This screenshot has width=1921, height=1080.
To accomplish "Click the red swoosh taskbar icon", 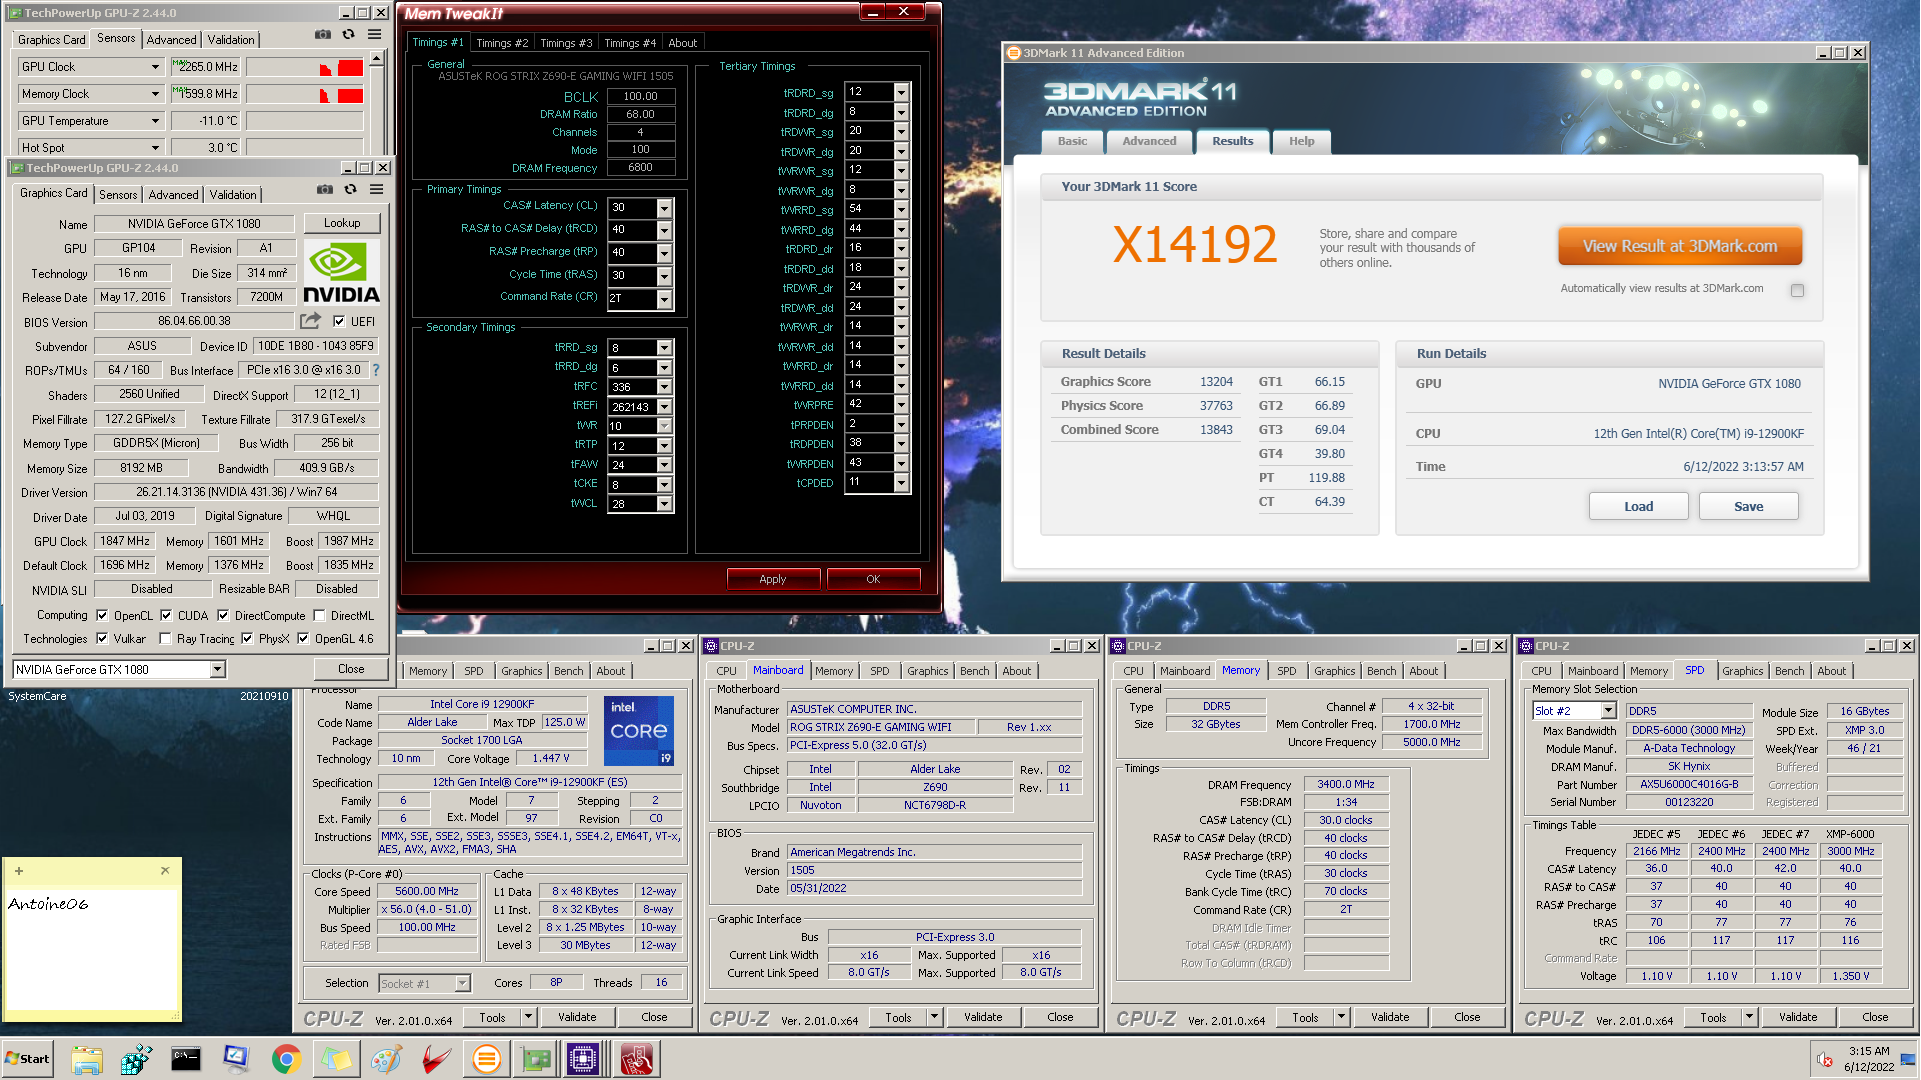I will tap(436, 1059).
